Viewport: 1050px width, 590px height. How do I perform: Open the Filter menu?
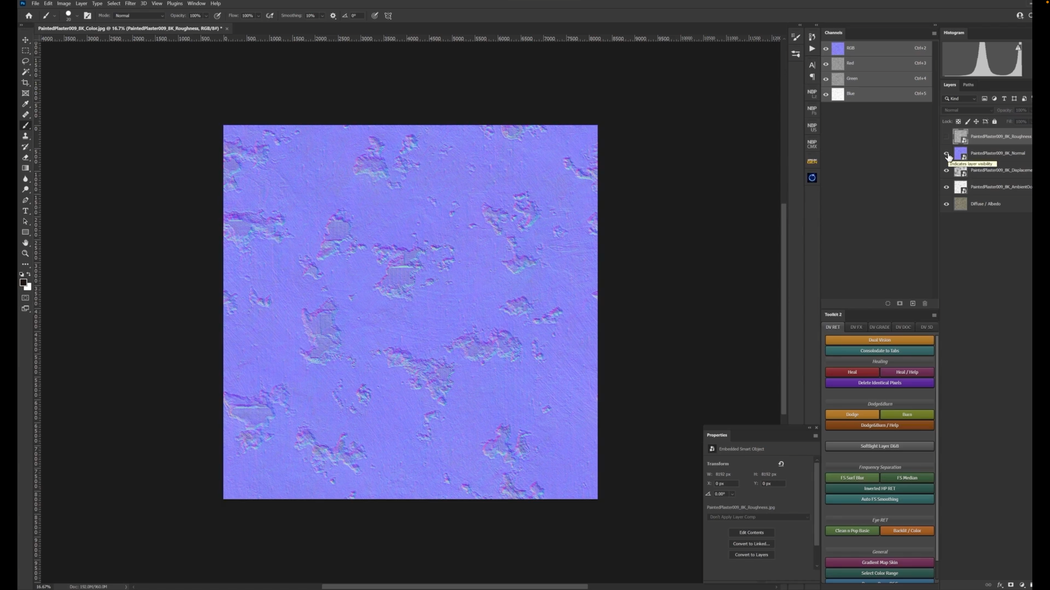coord(128,3)
